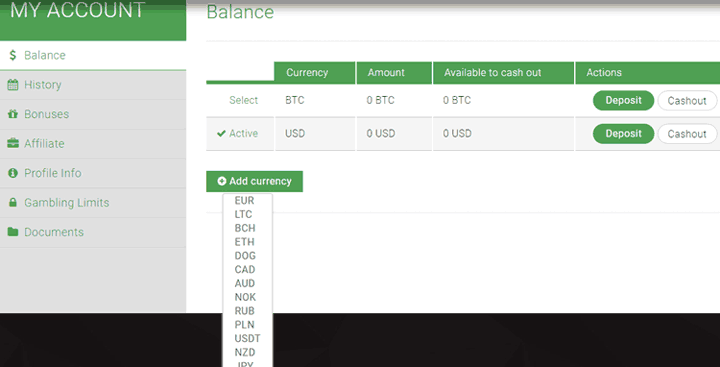720x367 pixels.
Task: Open the History section
Action: (x=93, y=85)
